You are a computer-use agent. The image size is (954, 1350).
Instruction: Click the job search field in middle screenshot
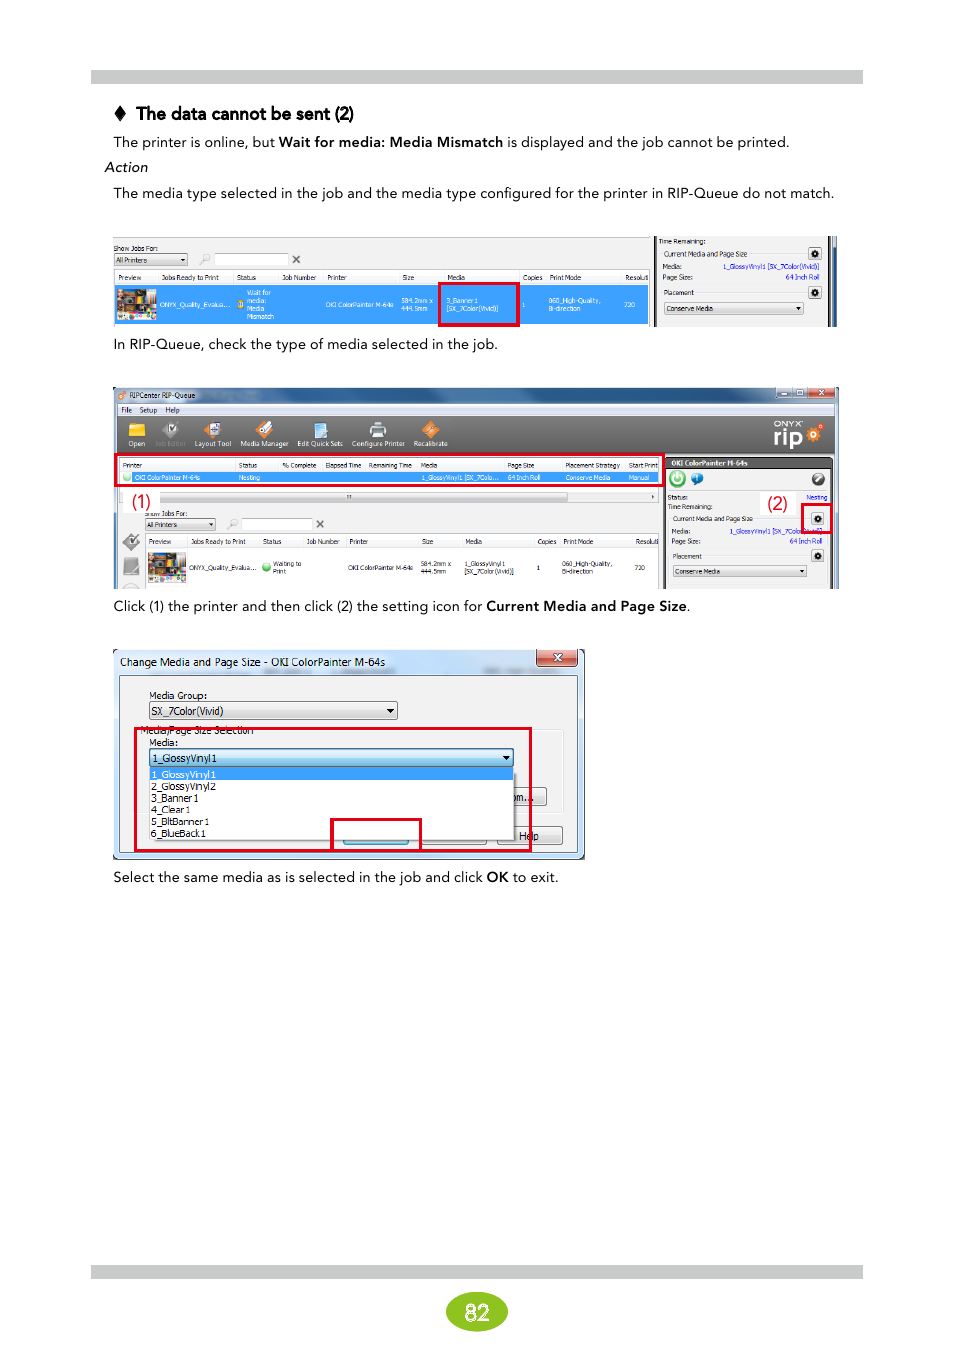tap(277, 524)
